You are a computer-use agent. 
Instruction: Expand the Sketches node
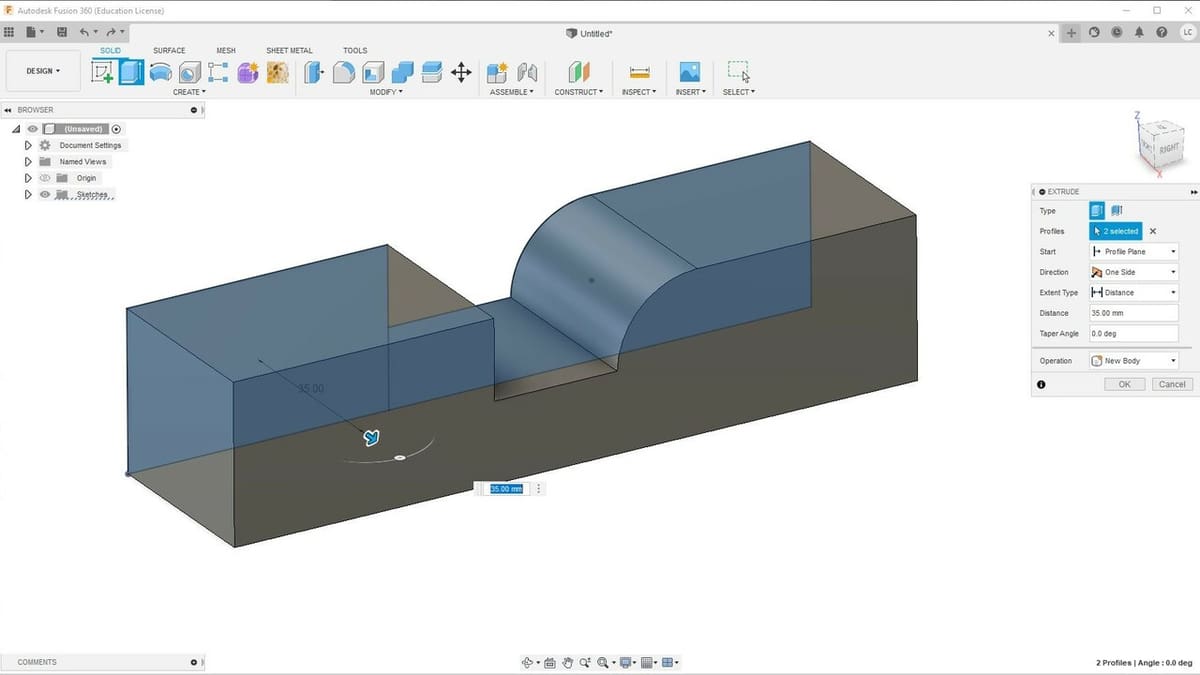point(28,194)
